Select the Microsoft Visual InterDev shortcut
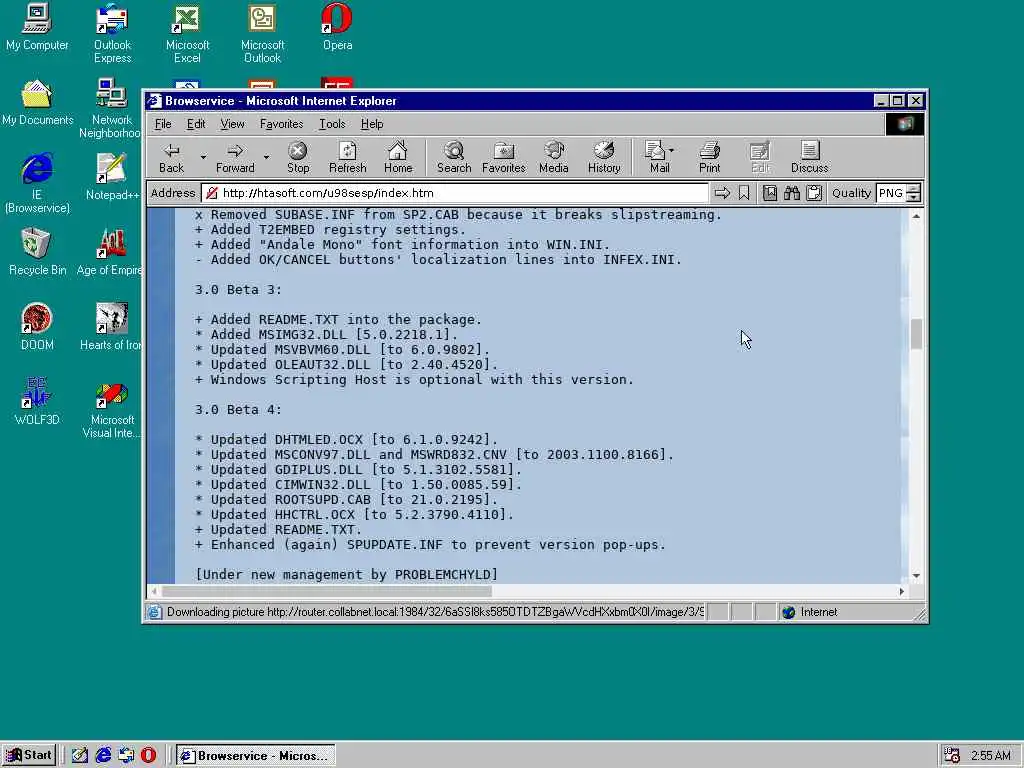Viewport: 1024px width, 768px height. 112,411
